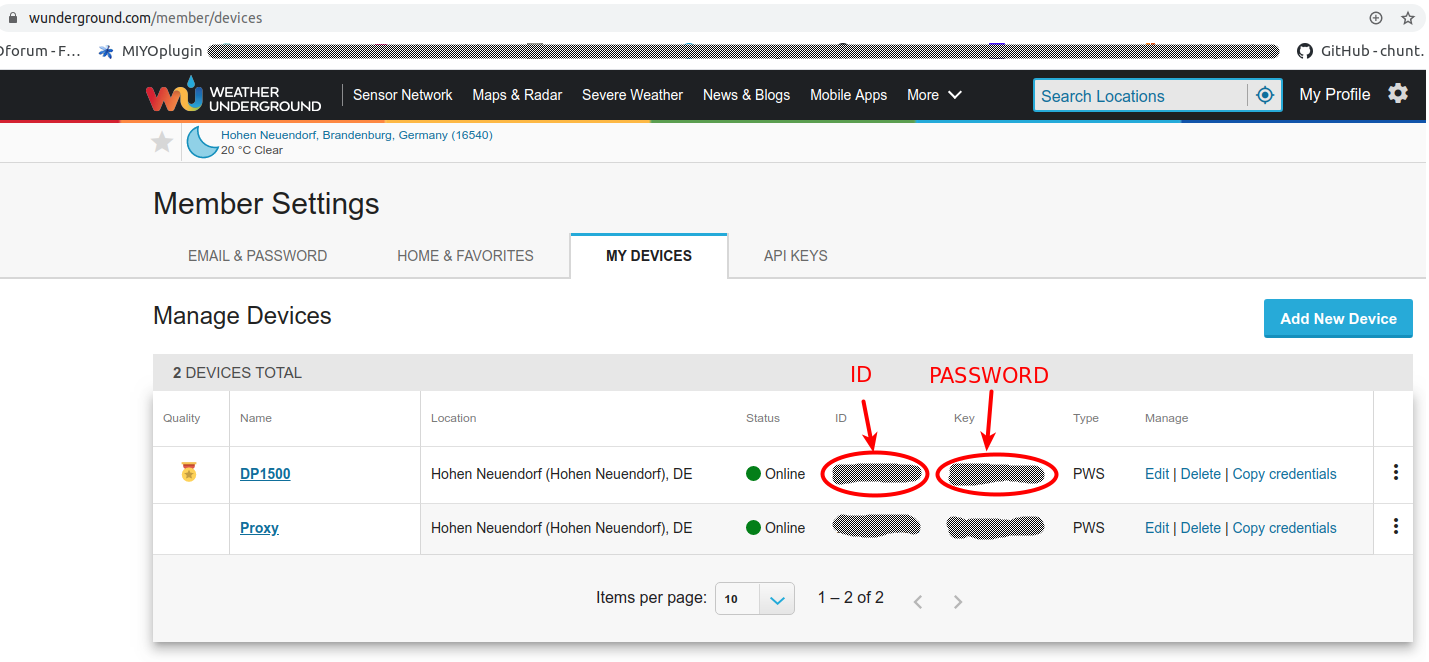
Task: Open Maps & Radar menu
Action: point(517,95)
